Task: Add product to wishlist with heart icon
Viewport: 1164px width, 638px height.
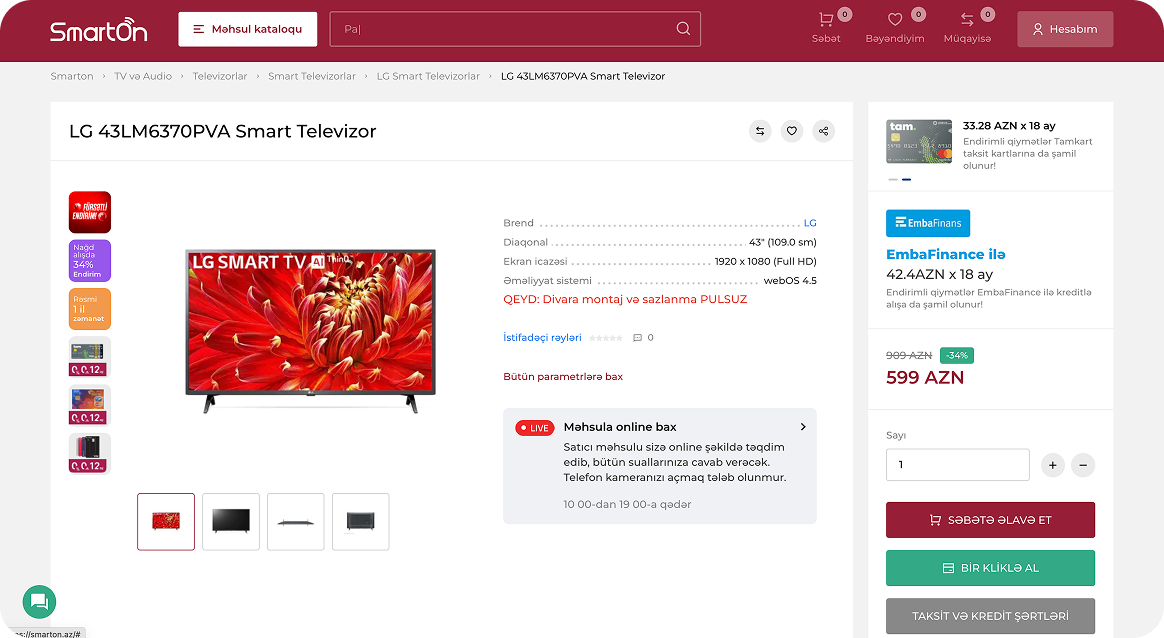Action: [792, 131]
